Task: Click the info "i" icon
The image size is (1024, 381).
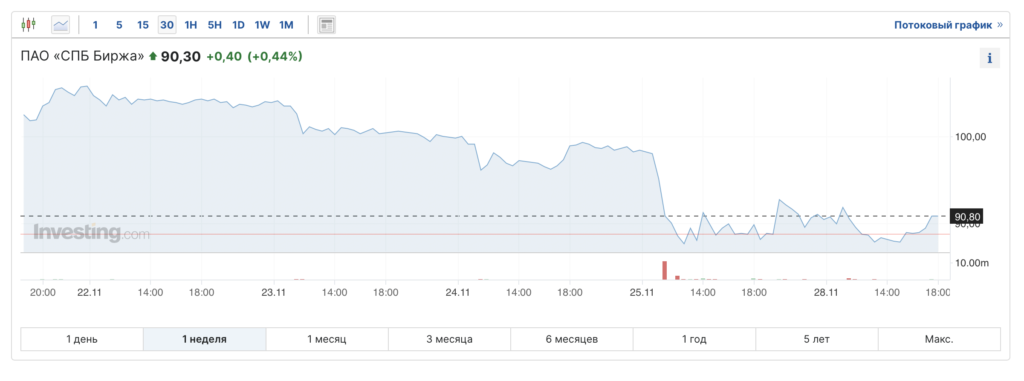Action: pos(989,58)
